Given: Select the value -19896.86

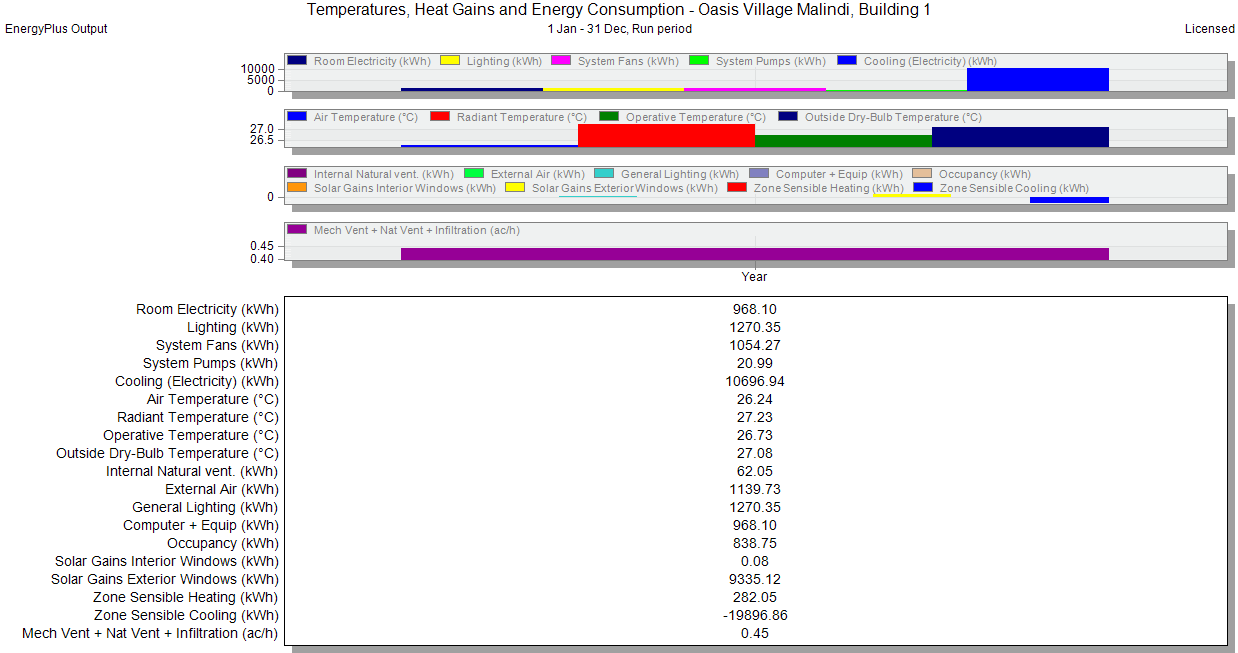Looking at the screenshot, I should coord(755,615).
